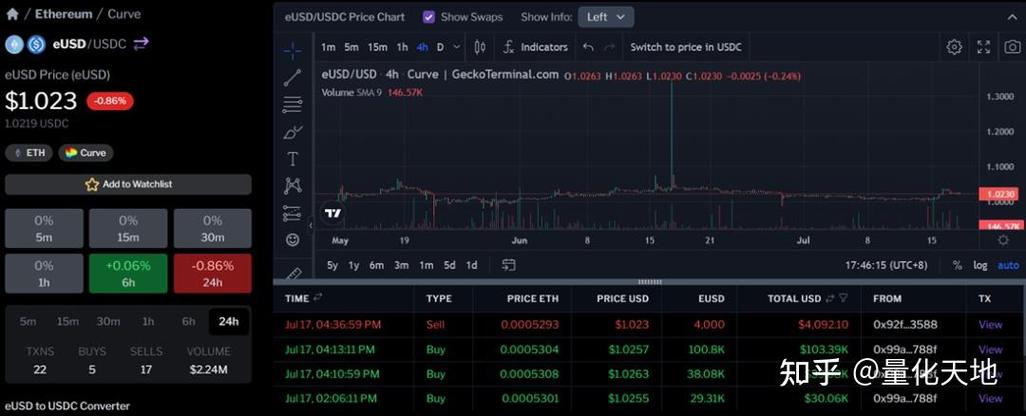
Task: Enter fullscreen chart mode
Action: (983, 47)
